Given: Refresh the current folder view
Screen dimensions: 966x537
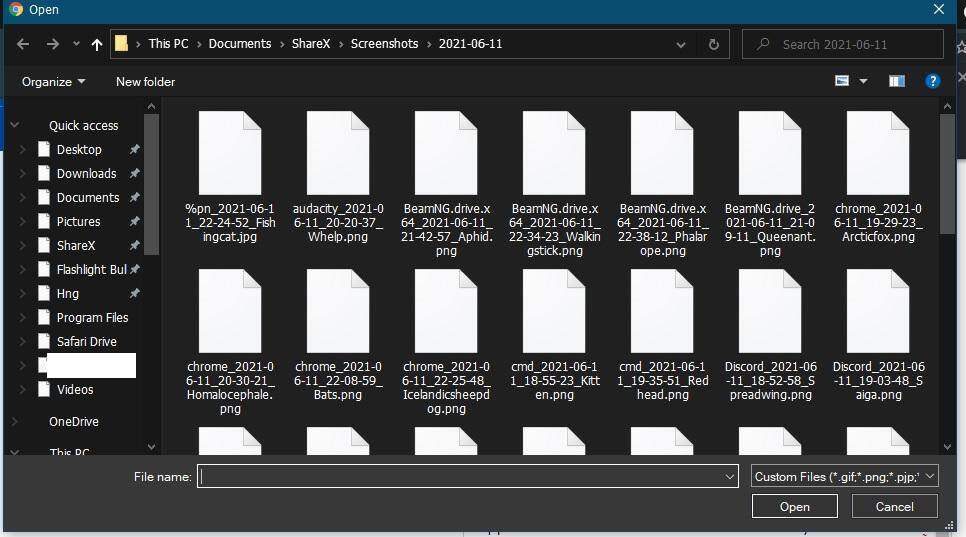Looking at the screenshot, I should 713,44.
